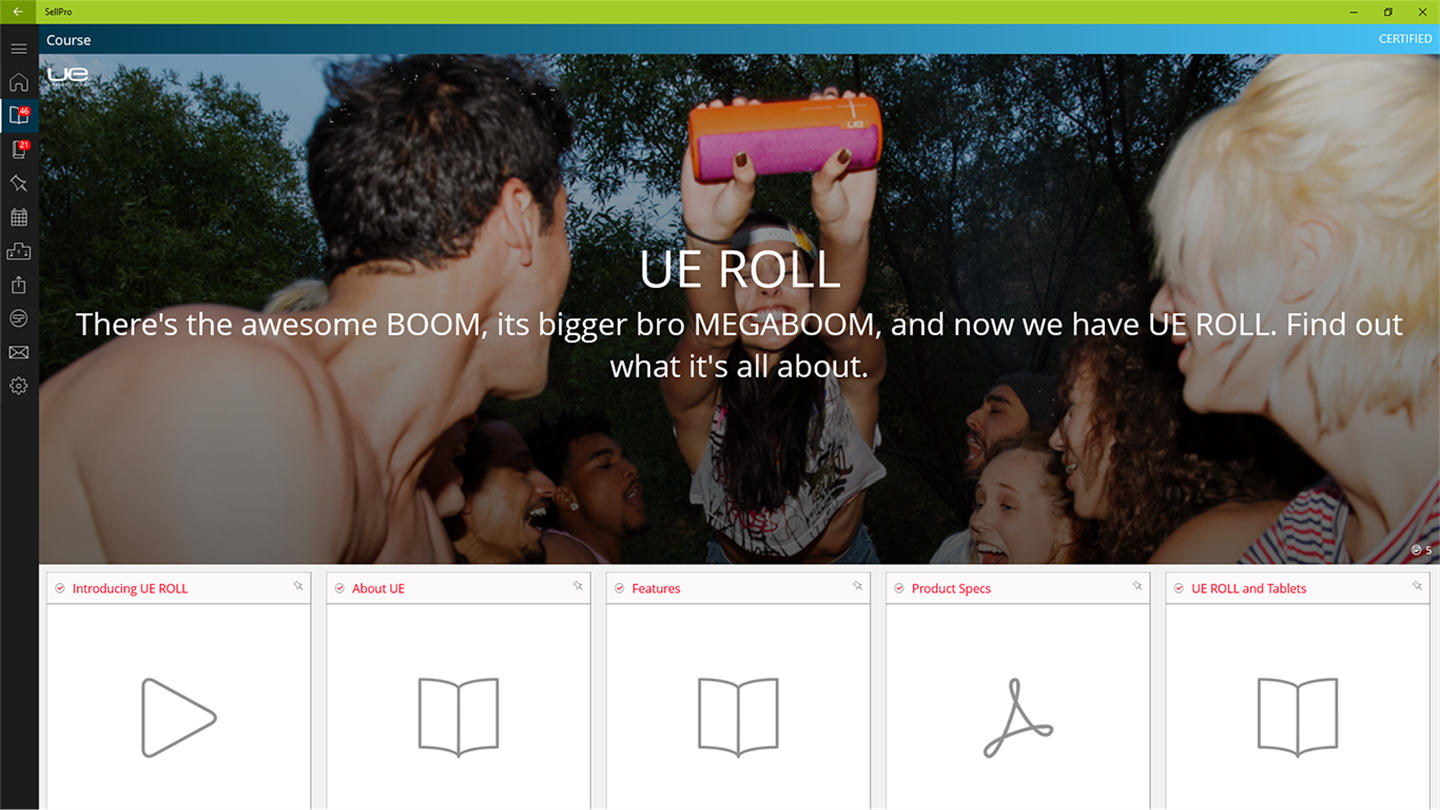Open the hamburger menu in the sidebar
The height and width of the screenshot is (810, 1440).
coord(18,48)
